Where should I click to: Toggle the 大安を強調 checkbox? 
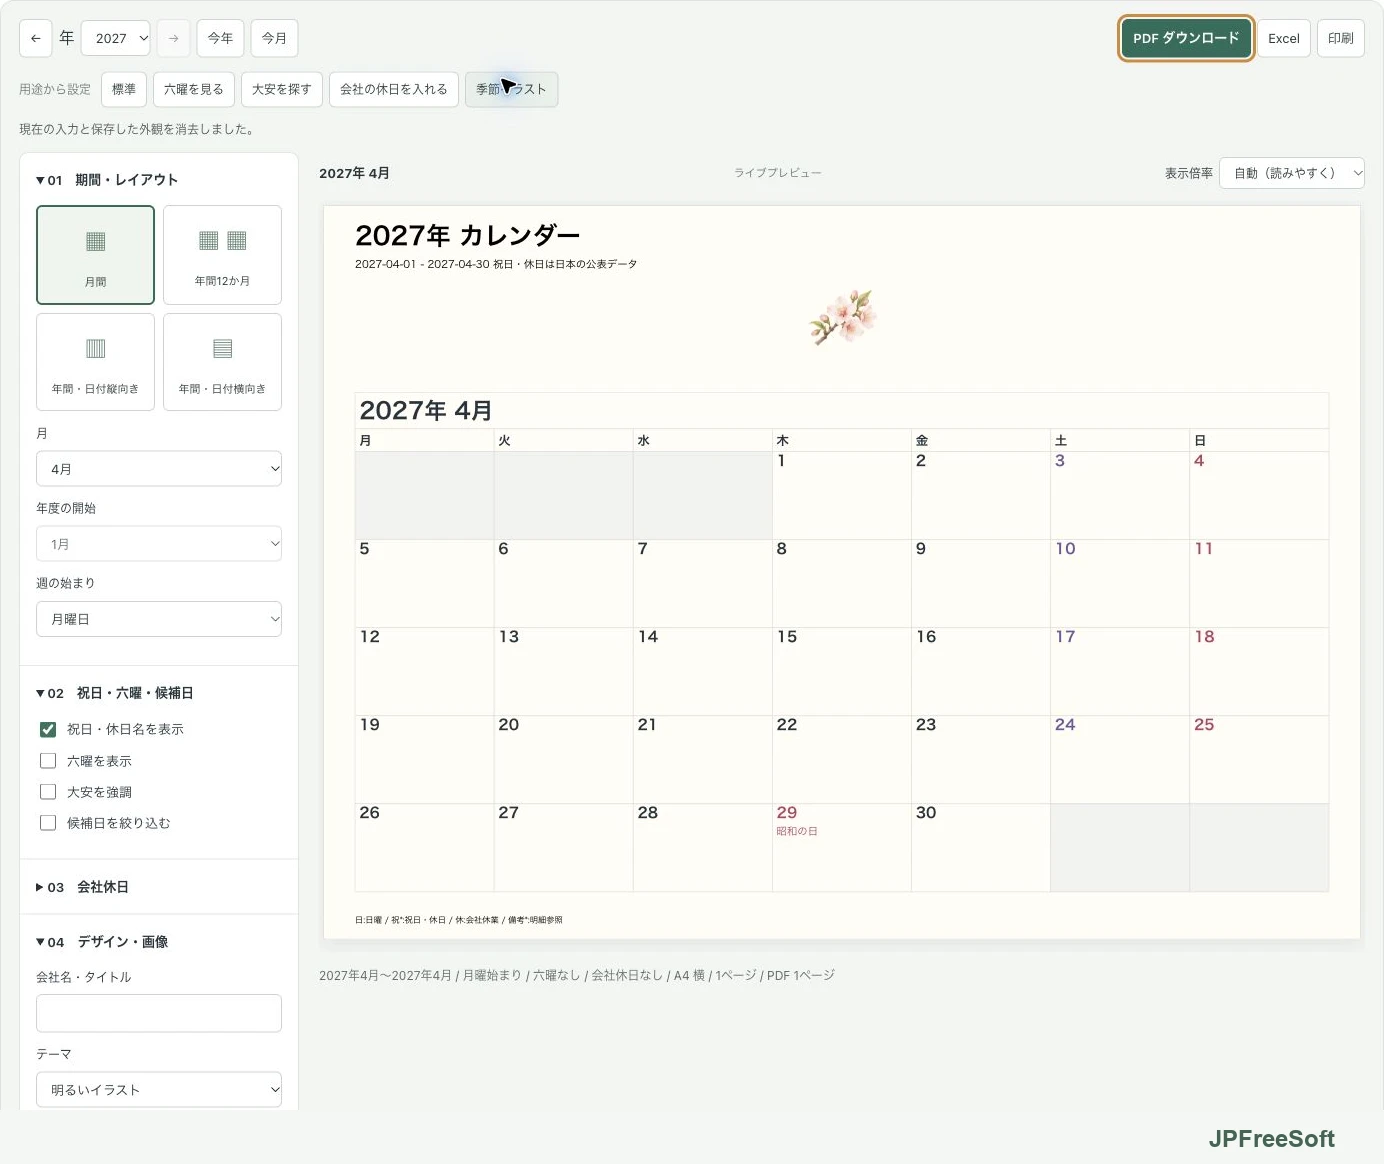48,792
